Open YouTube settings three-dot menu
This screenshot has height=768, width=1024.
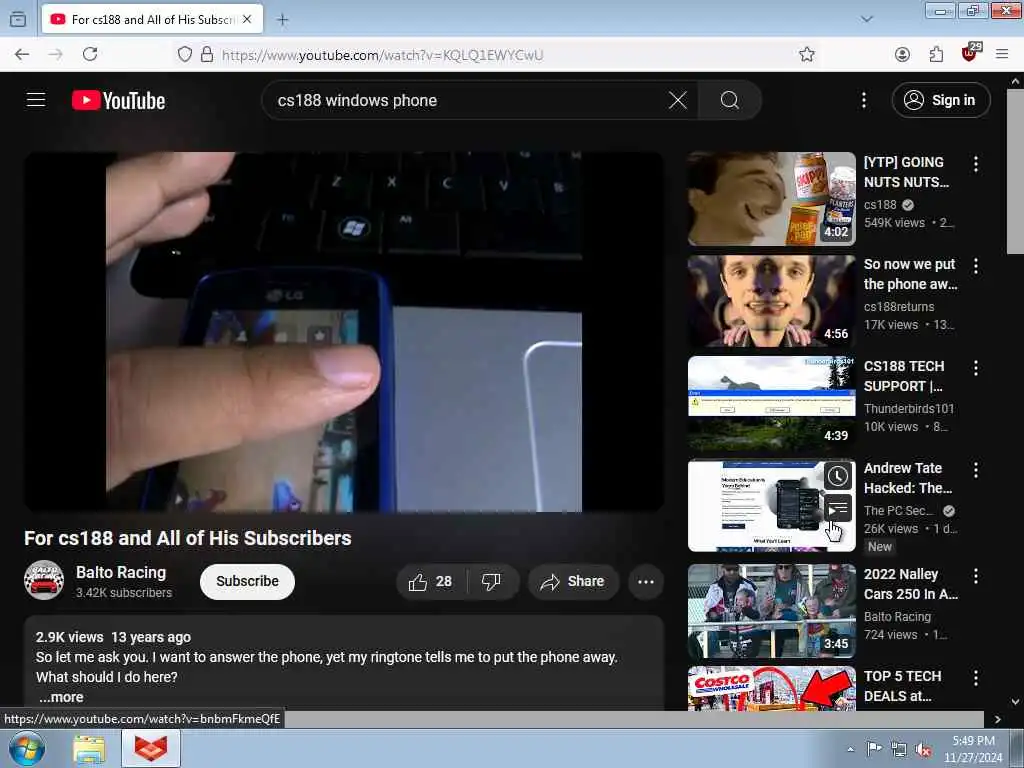[863, 100]
